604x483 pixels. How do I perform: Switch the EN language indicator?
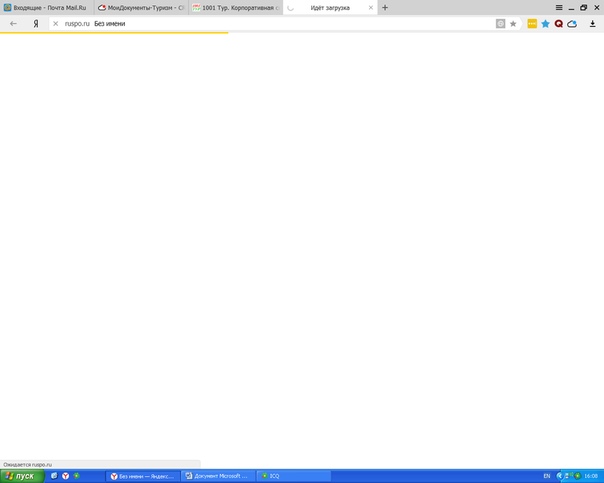click(x=547, y=476)
